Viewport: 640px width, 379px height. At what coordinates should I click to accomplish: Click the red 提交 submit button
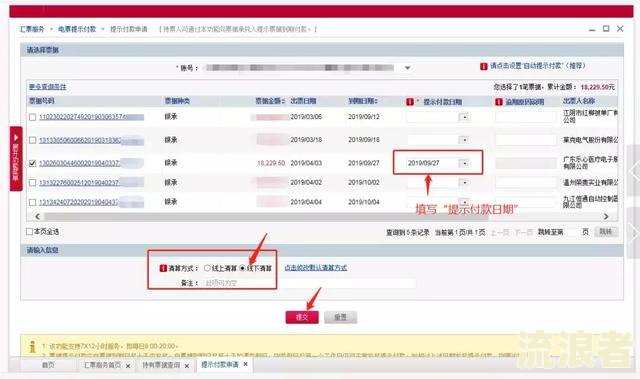(302, 317)
